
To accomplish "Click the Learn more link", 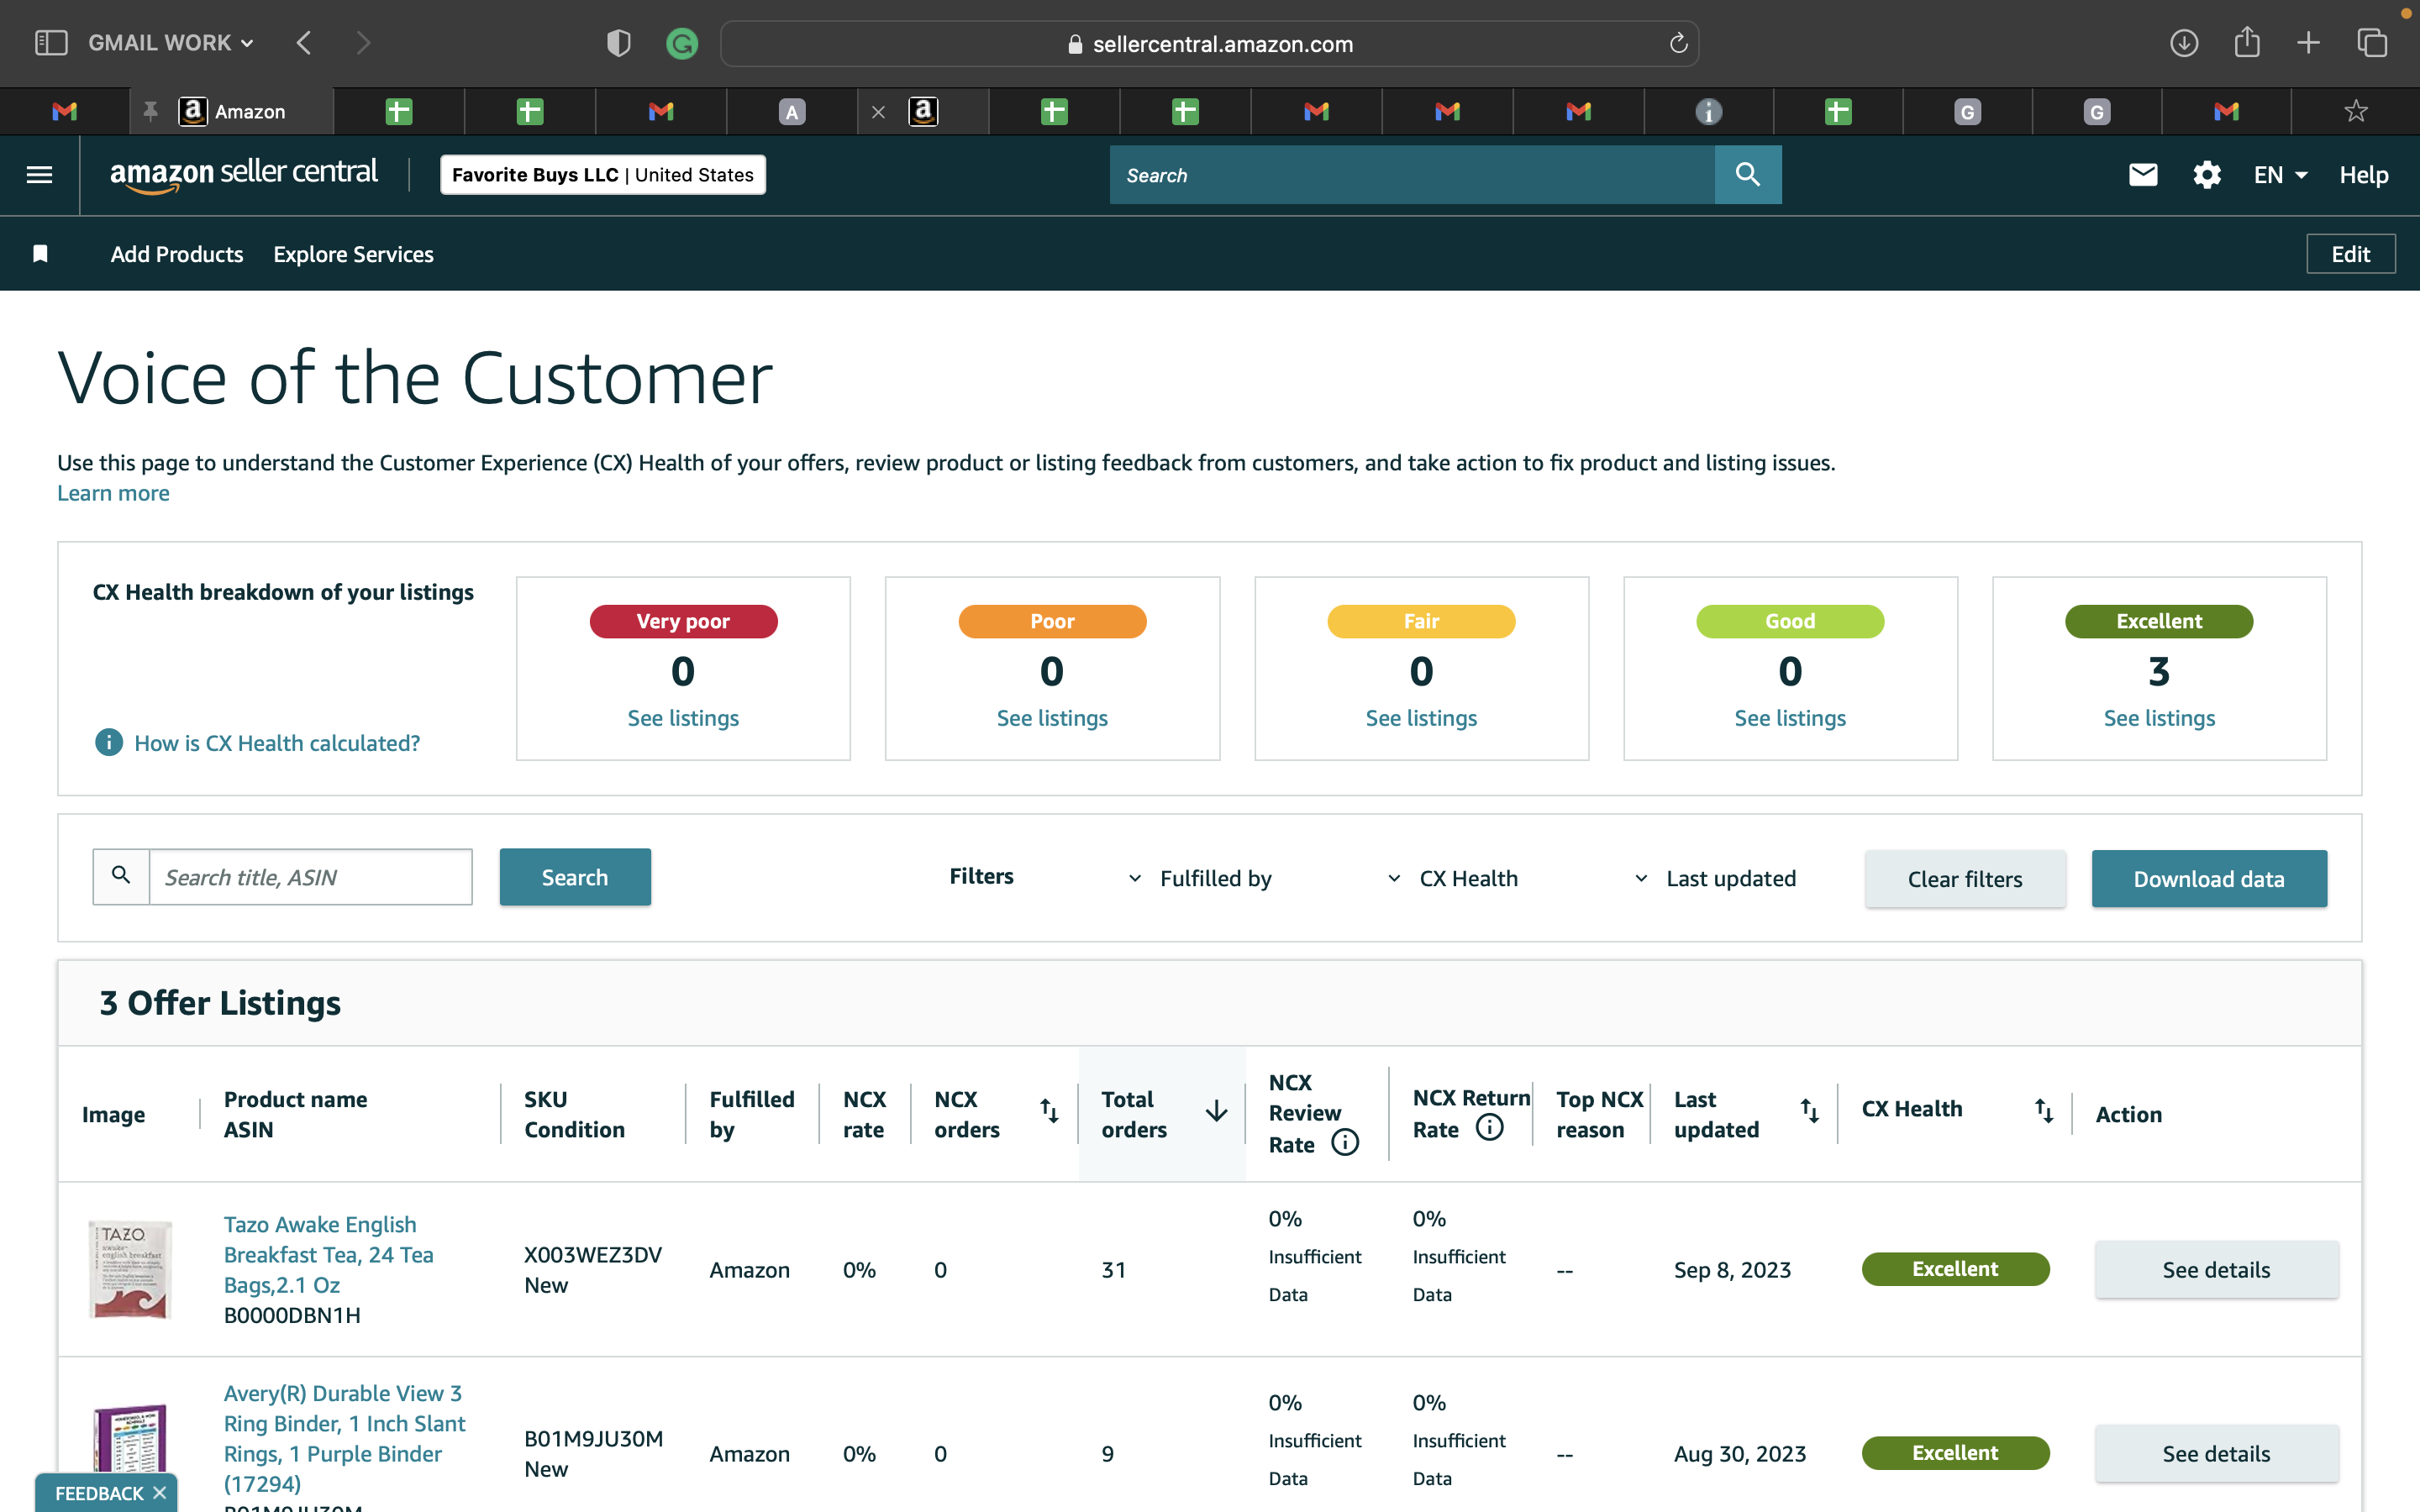I will [113, 493].
